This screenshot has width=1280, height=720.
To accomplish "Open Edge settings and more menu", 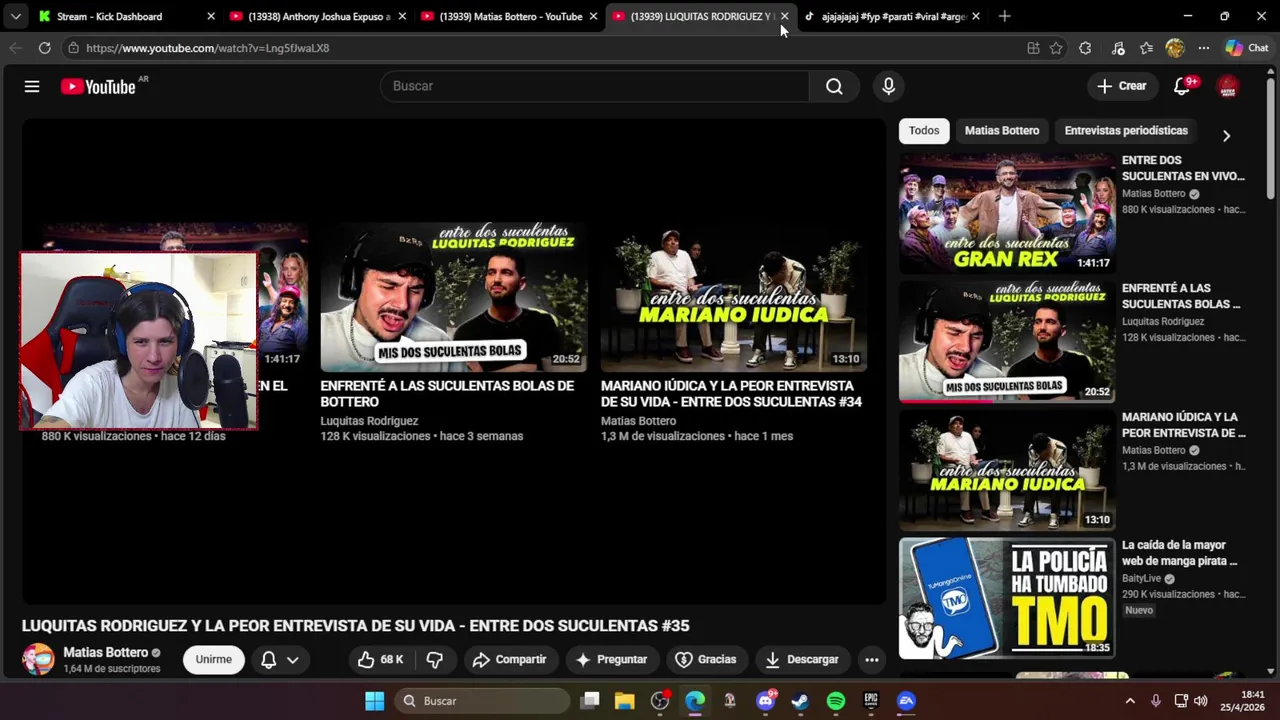I will [1204, 48].
